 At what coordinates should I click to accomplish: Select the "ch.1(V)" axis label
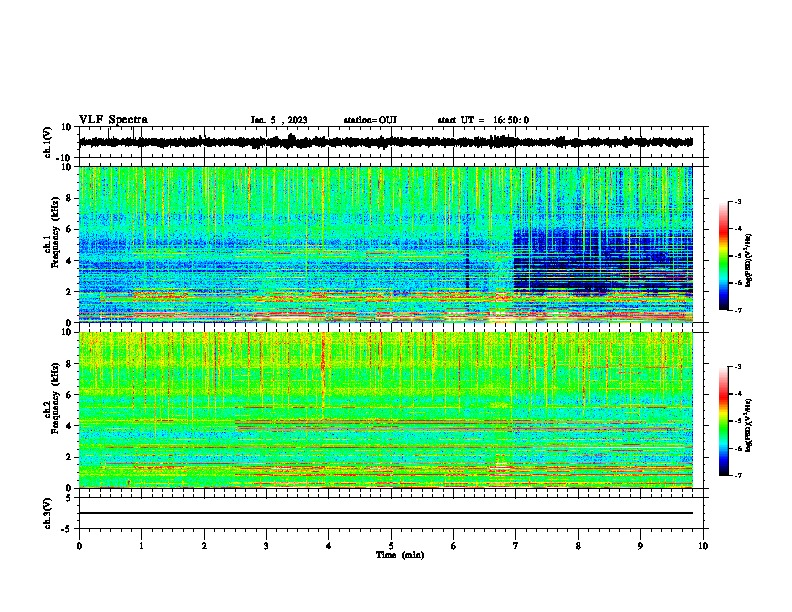tap(48, 143)
